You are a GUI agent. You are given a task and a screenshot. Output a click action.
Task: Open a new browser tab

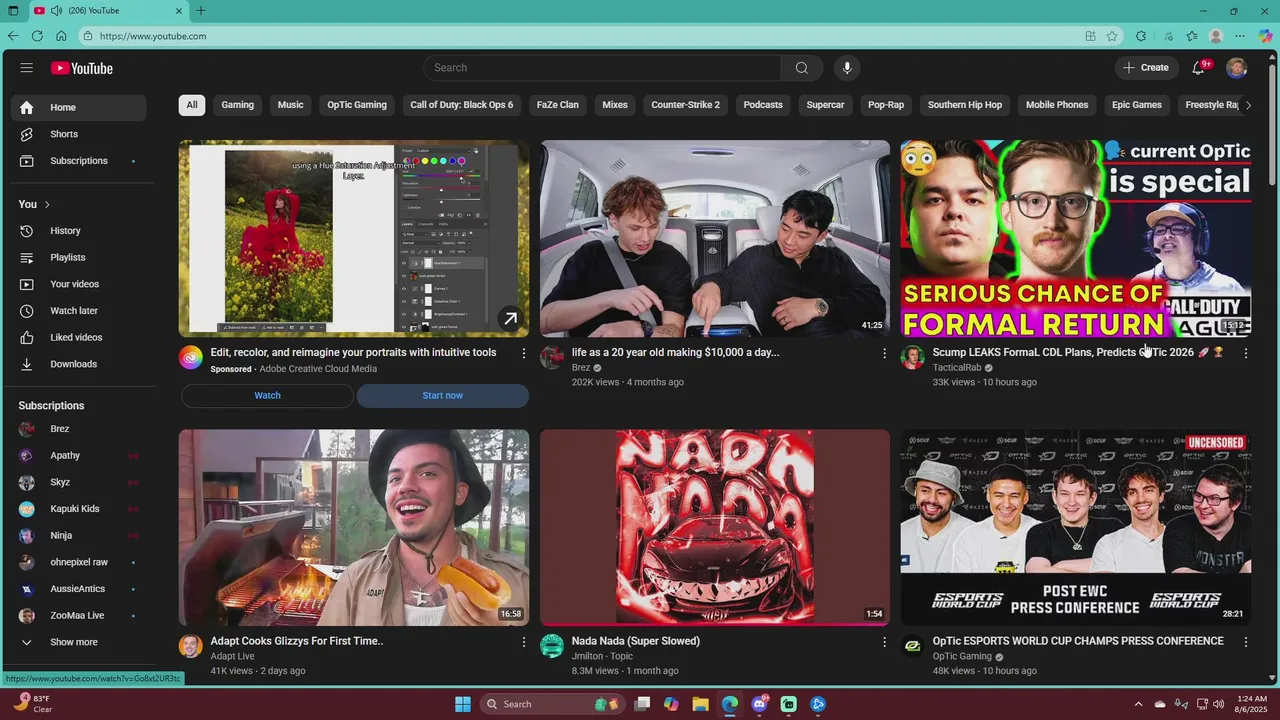201,11
